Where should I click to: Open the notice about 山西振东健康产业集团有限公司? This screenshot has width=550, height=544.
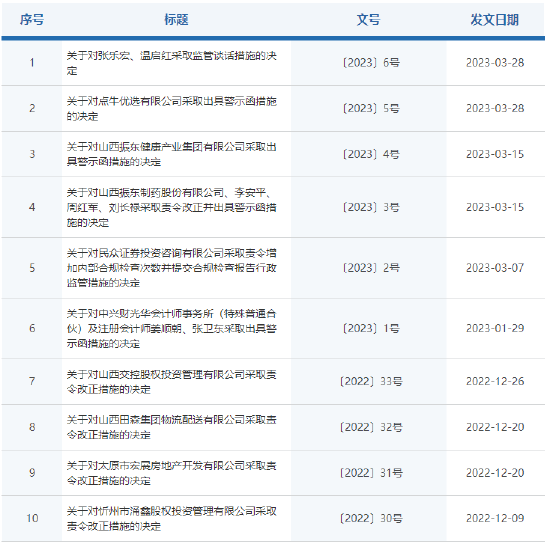(x=172, y=154)
